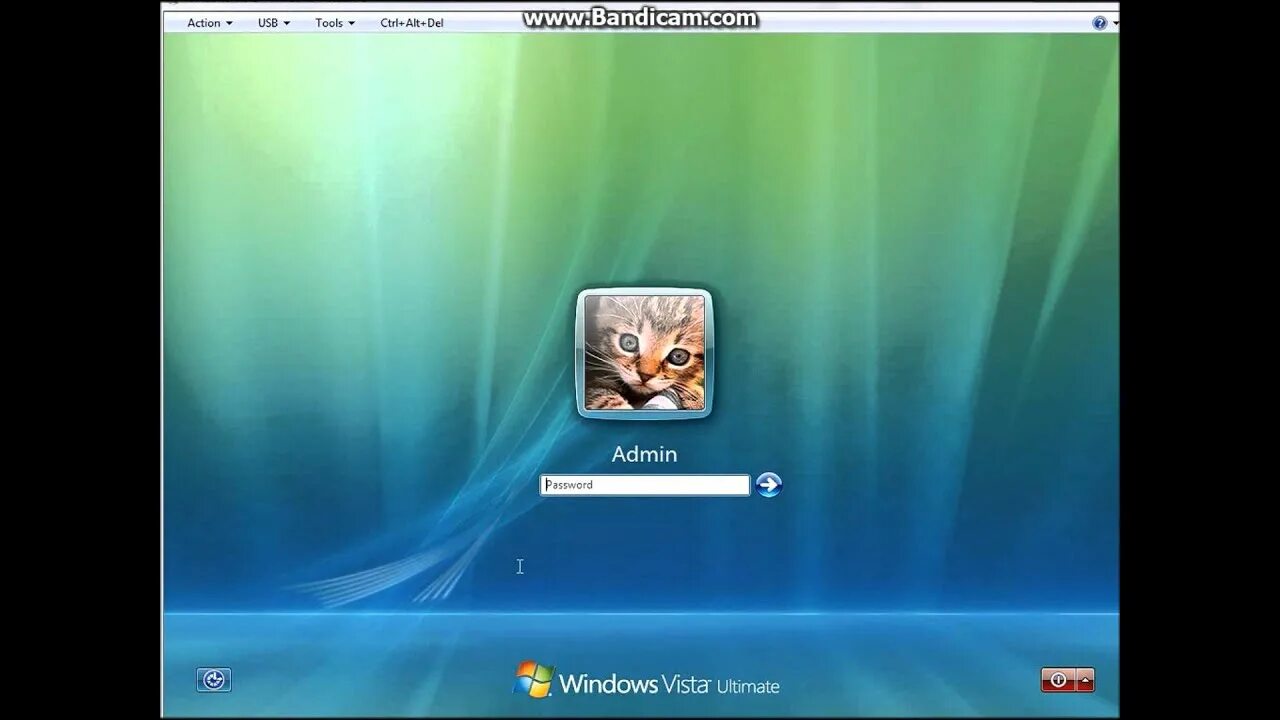Open the USB menu
The image size is (1280, 720).
pos(274,23)
